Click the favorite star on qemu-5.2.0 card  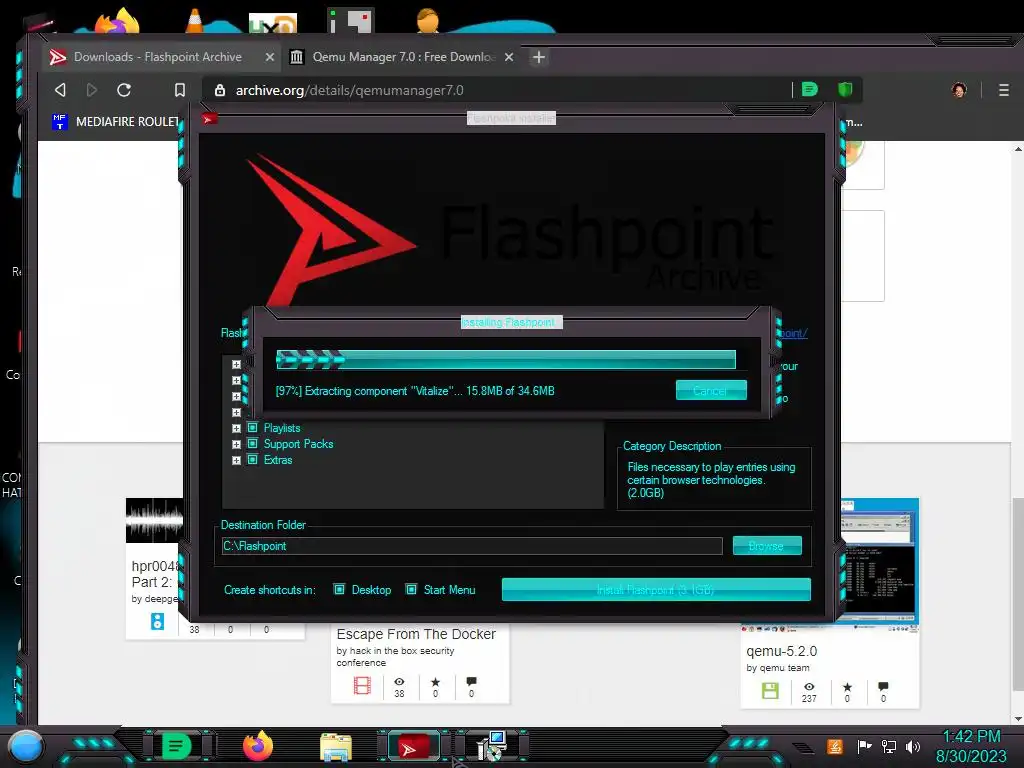(x=847, y=687)
